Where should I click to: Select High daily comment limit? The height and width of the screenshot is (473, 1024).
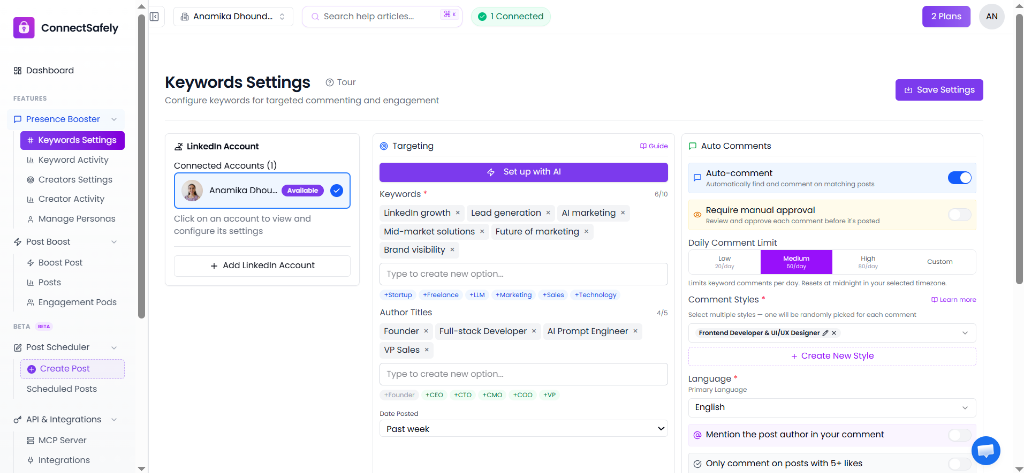pyautogui.click(x=868, y=262)
